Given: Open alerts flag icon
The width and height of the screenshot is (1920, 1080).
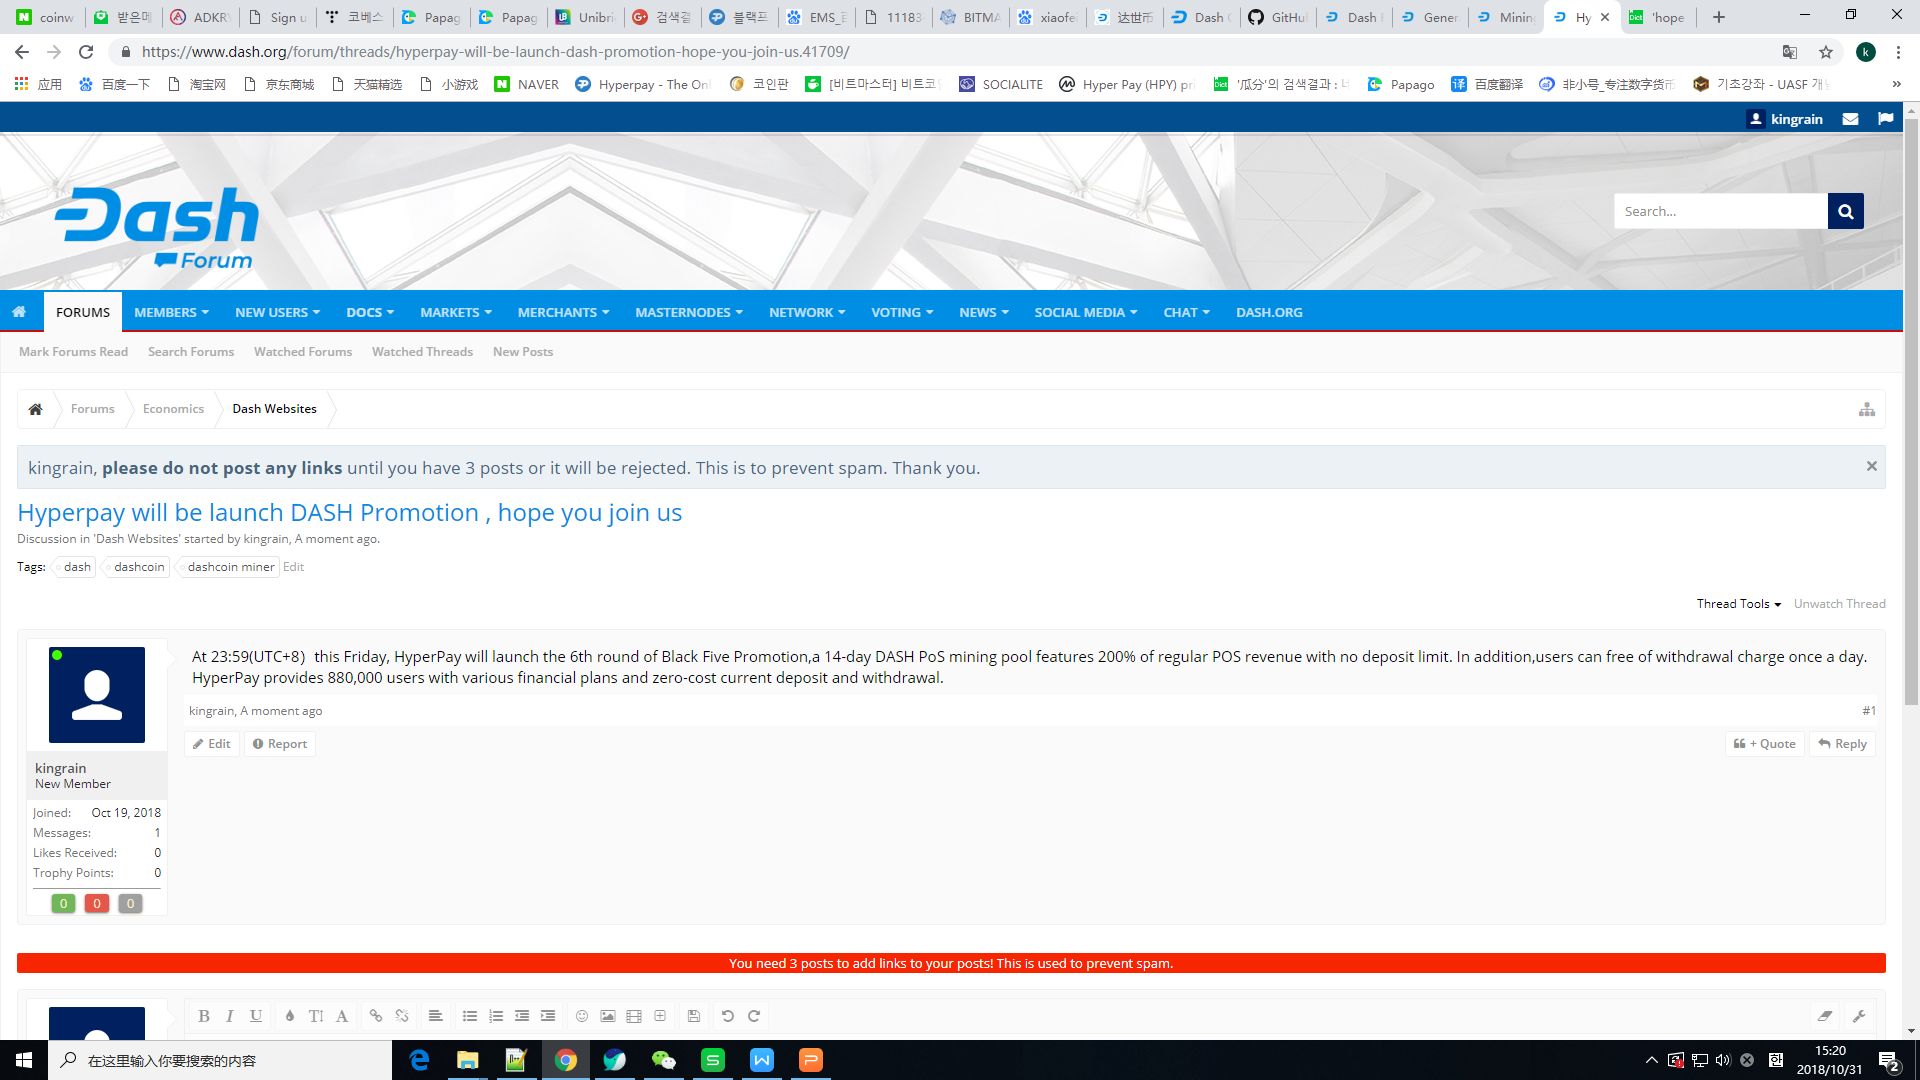Looking at the screenshot, I should 1886,119.
